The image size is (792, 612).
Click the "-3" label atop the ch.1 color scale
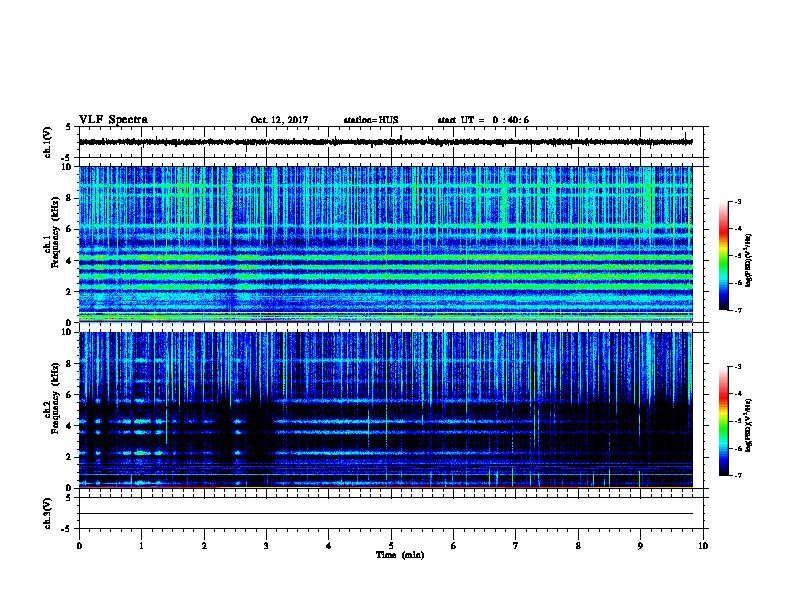[737, 201]
